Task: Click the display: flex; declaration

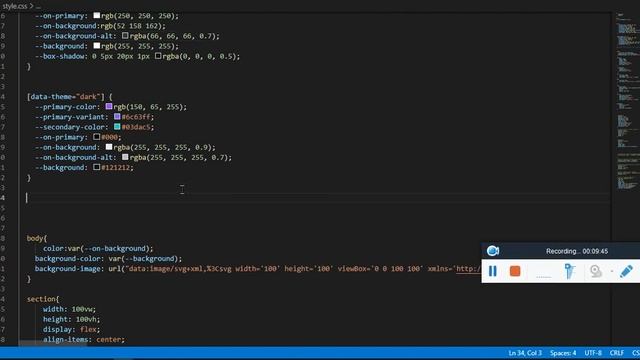Action: coord(71,329)
